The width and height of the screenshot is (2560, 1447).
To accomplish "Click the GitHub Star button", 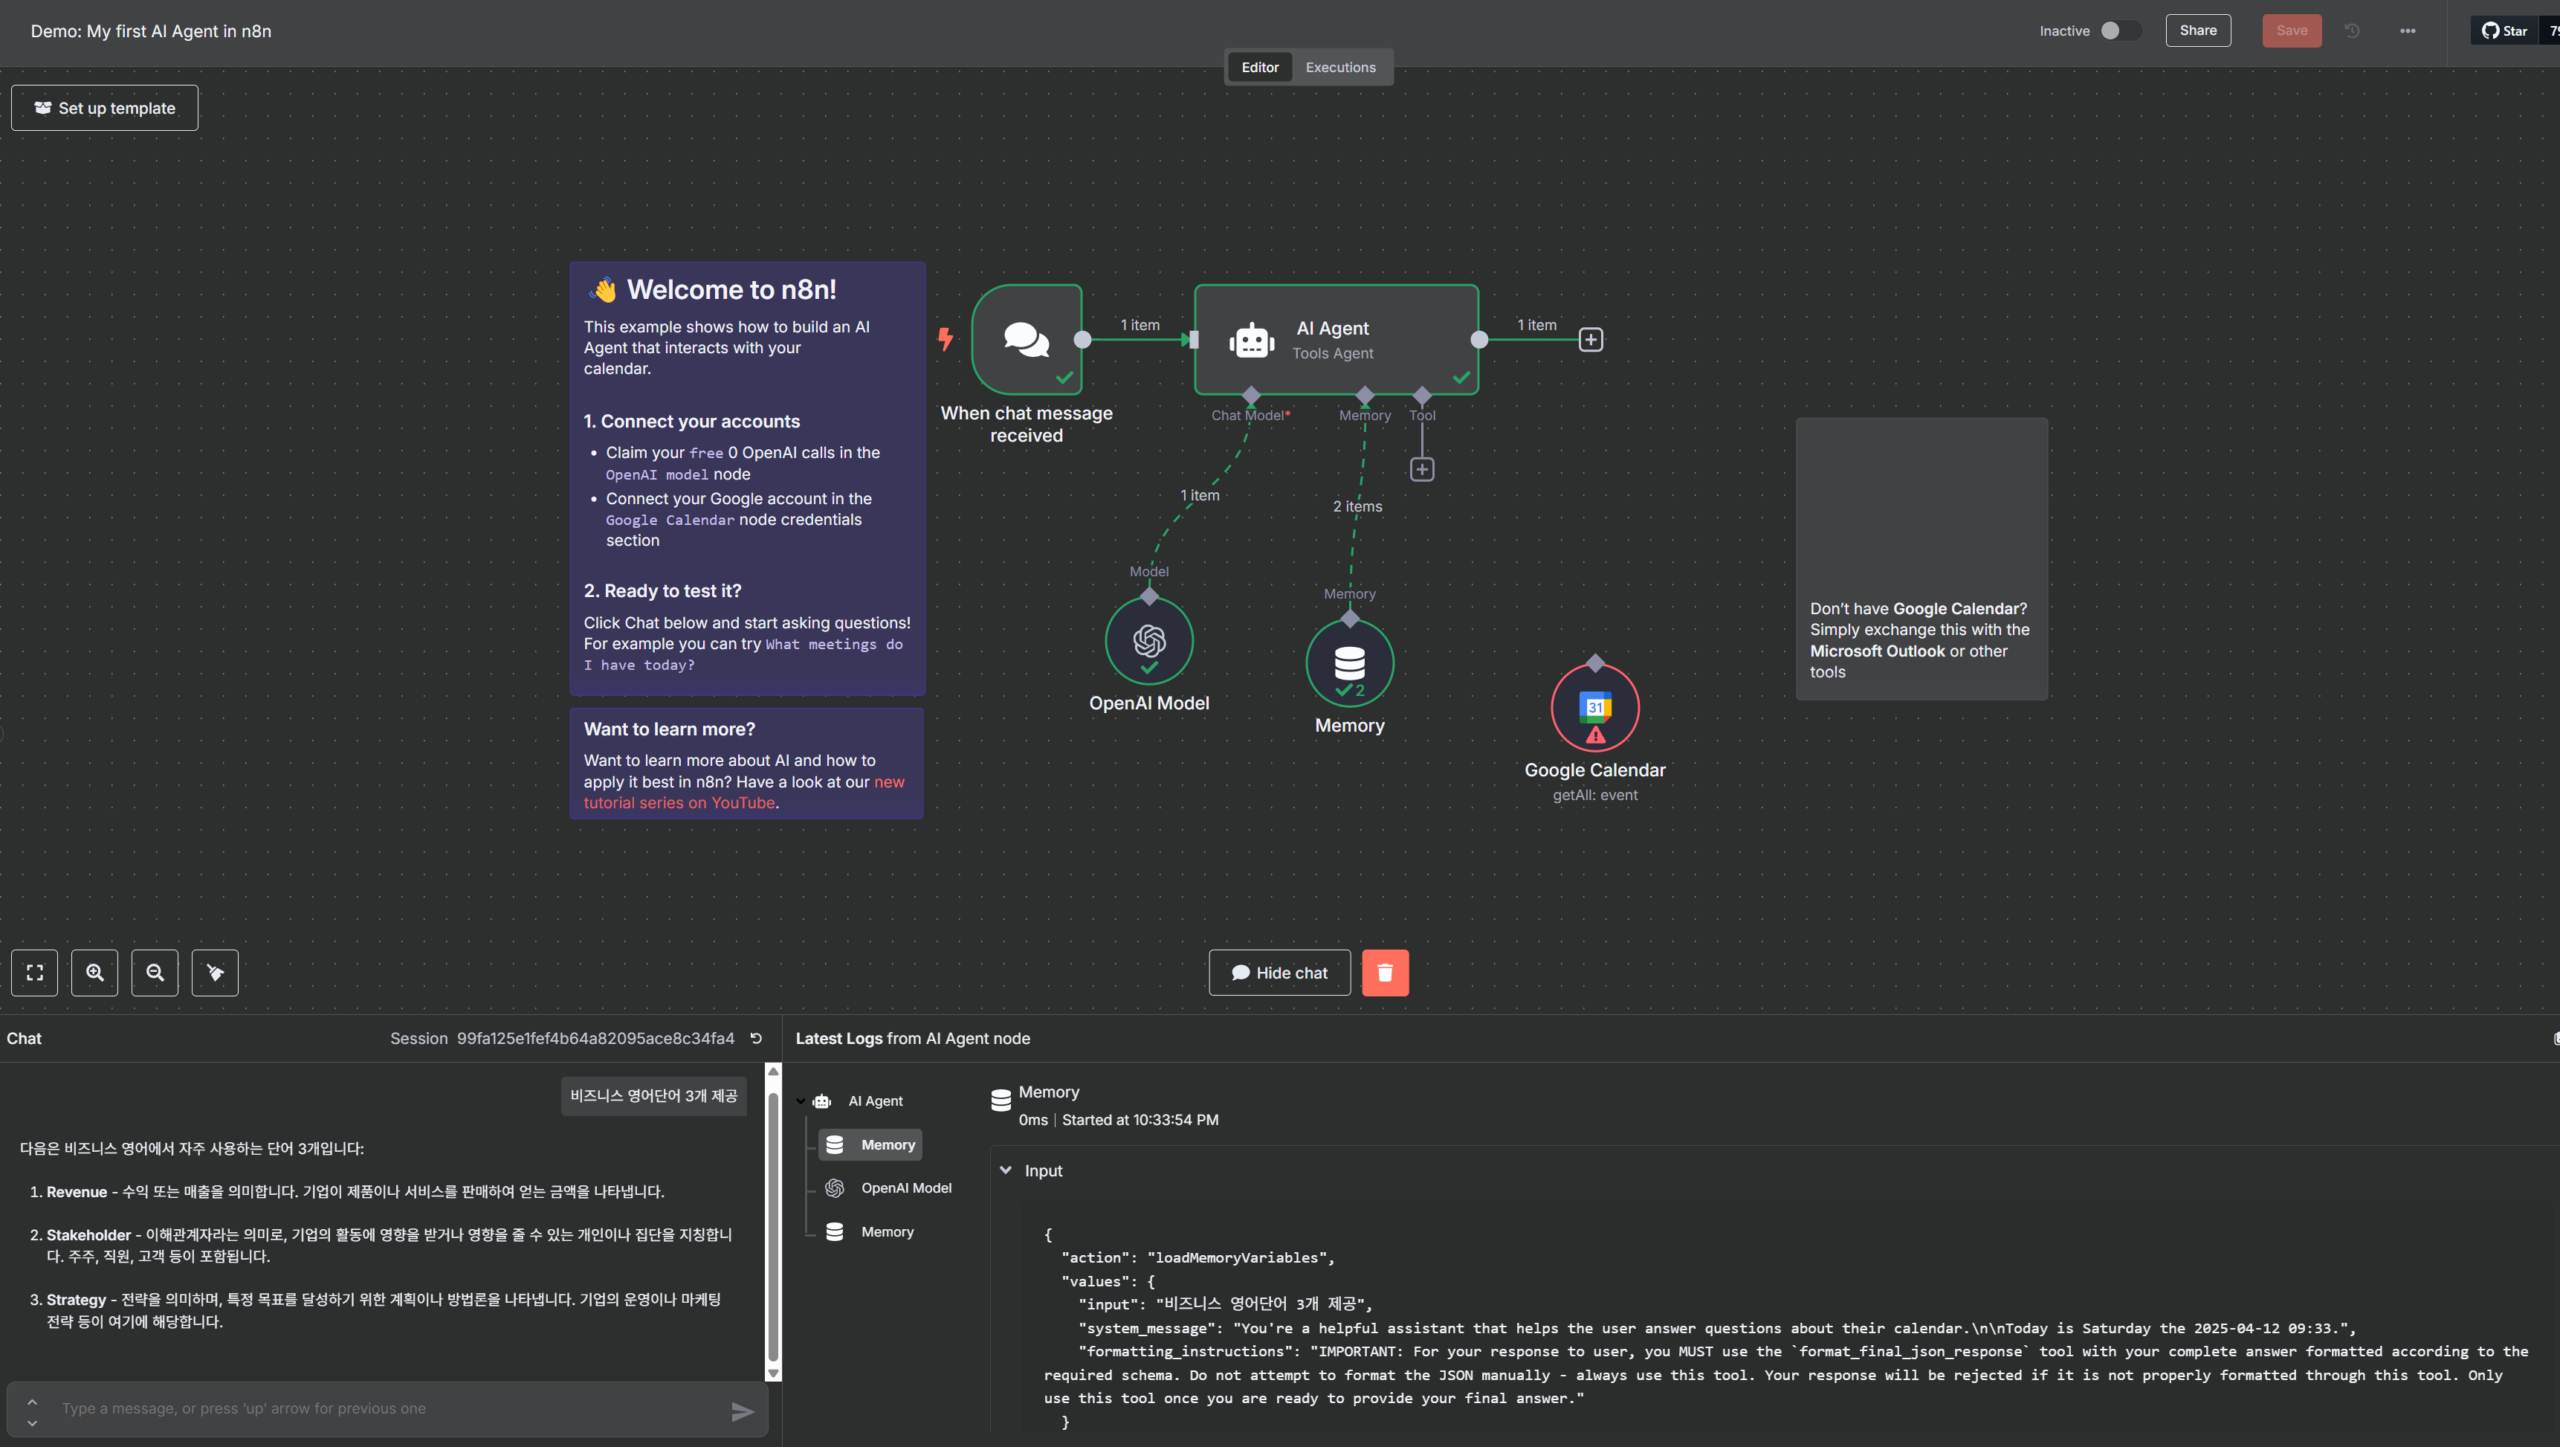I will tap(2505, 31).
